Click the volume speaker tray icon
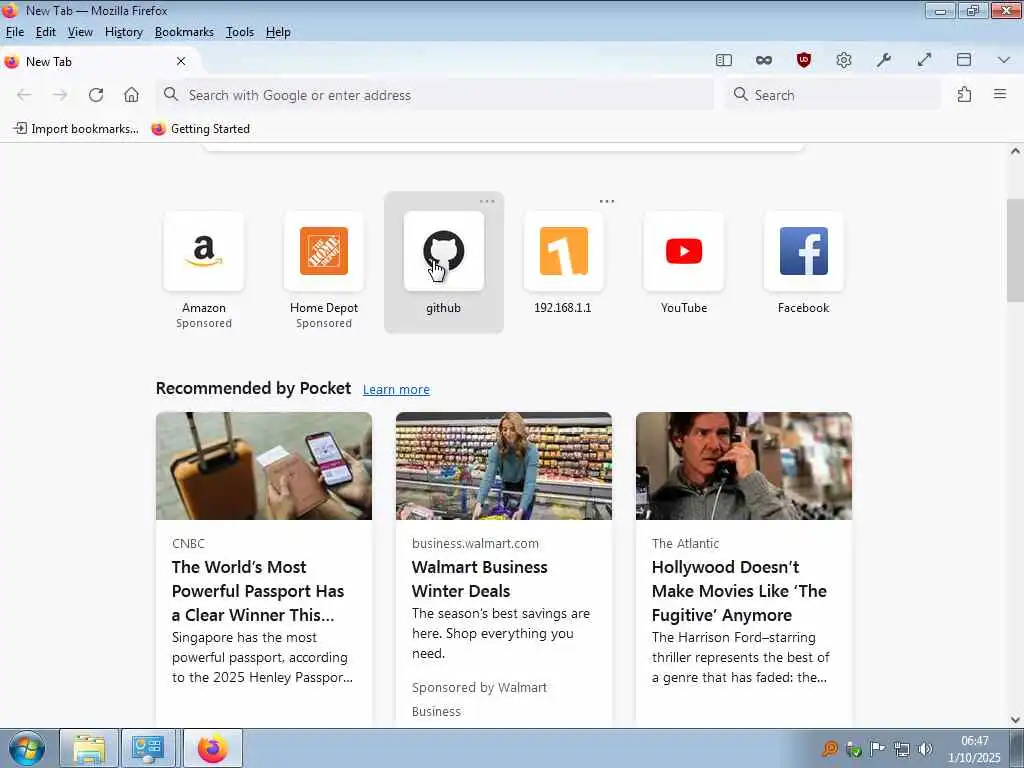 click(x=925, y=749)
